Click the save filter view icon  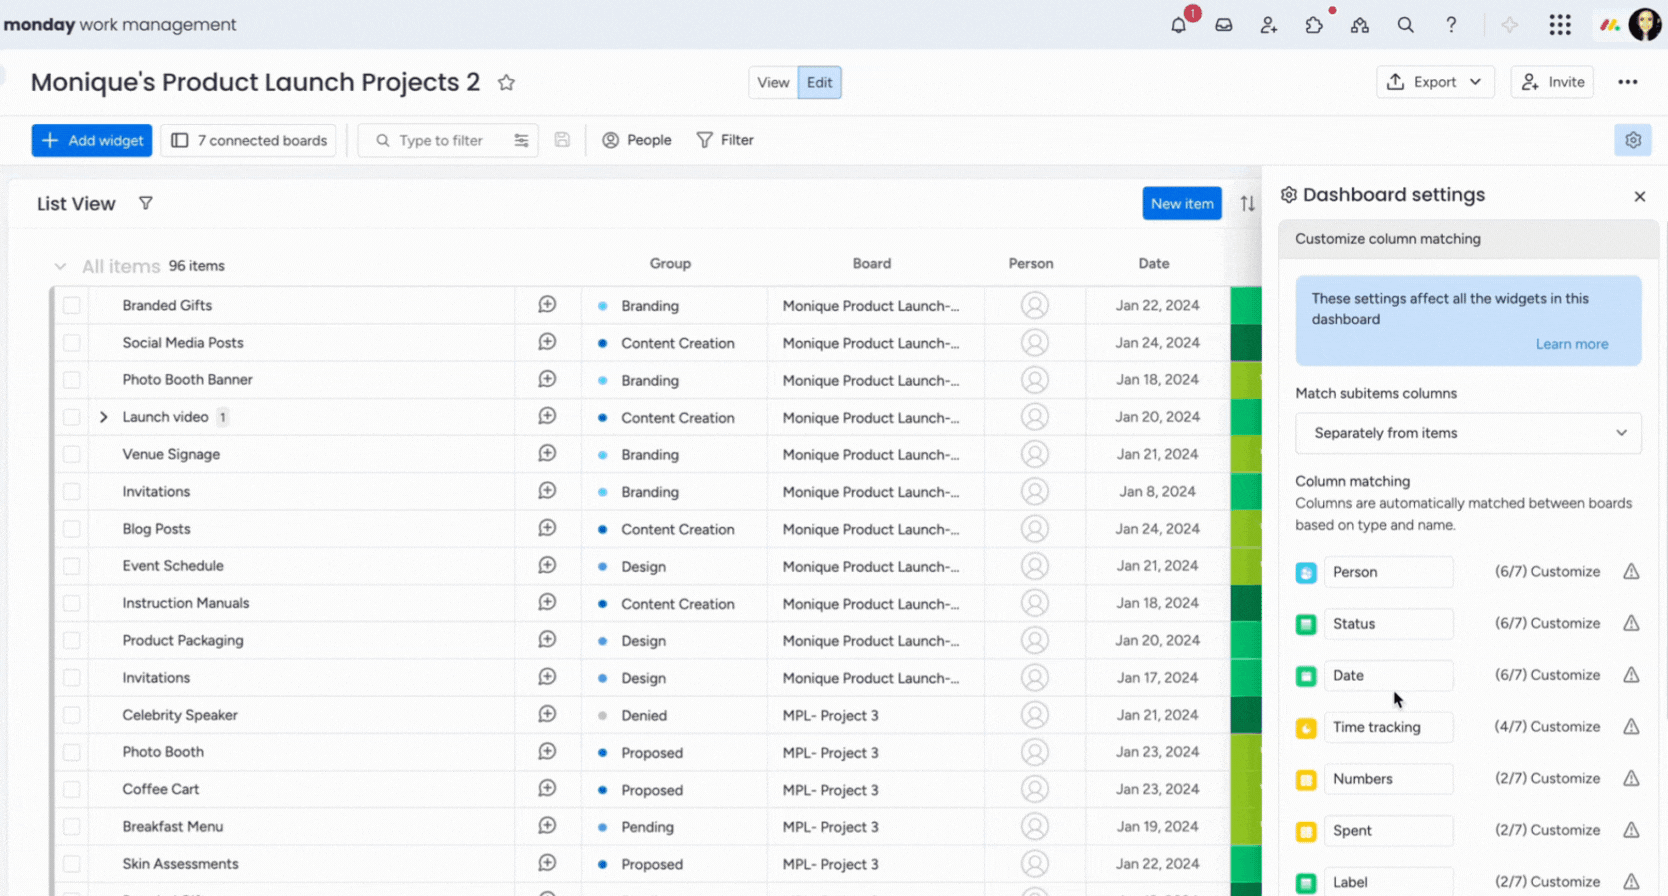tap(562, 140)
